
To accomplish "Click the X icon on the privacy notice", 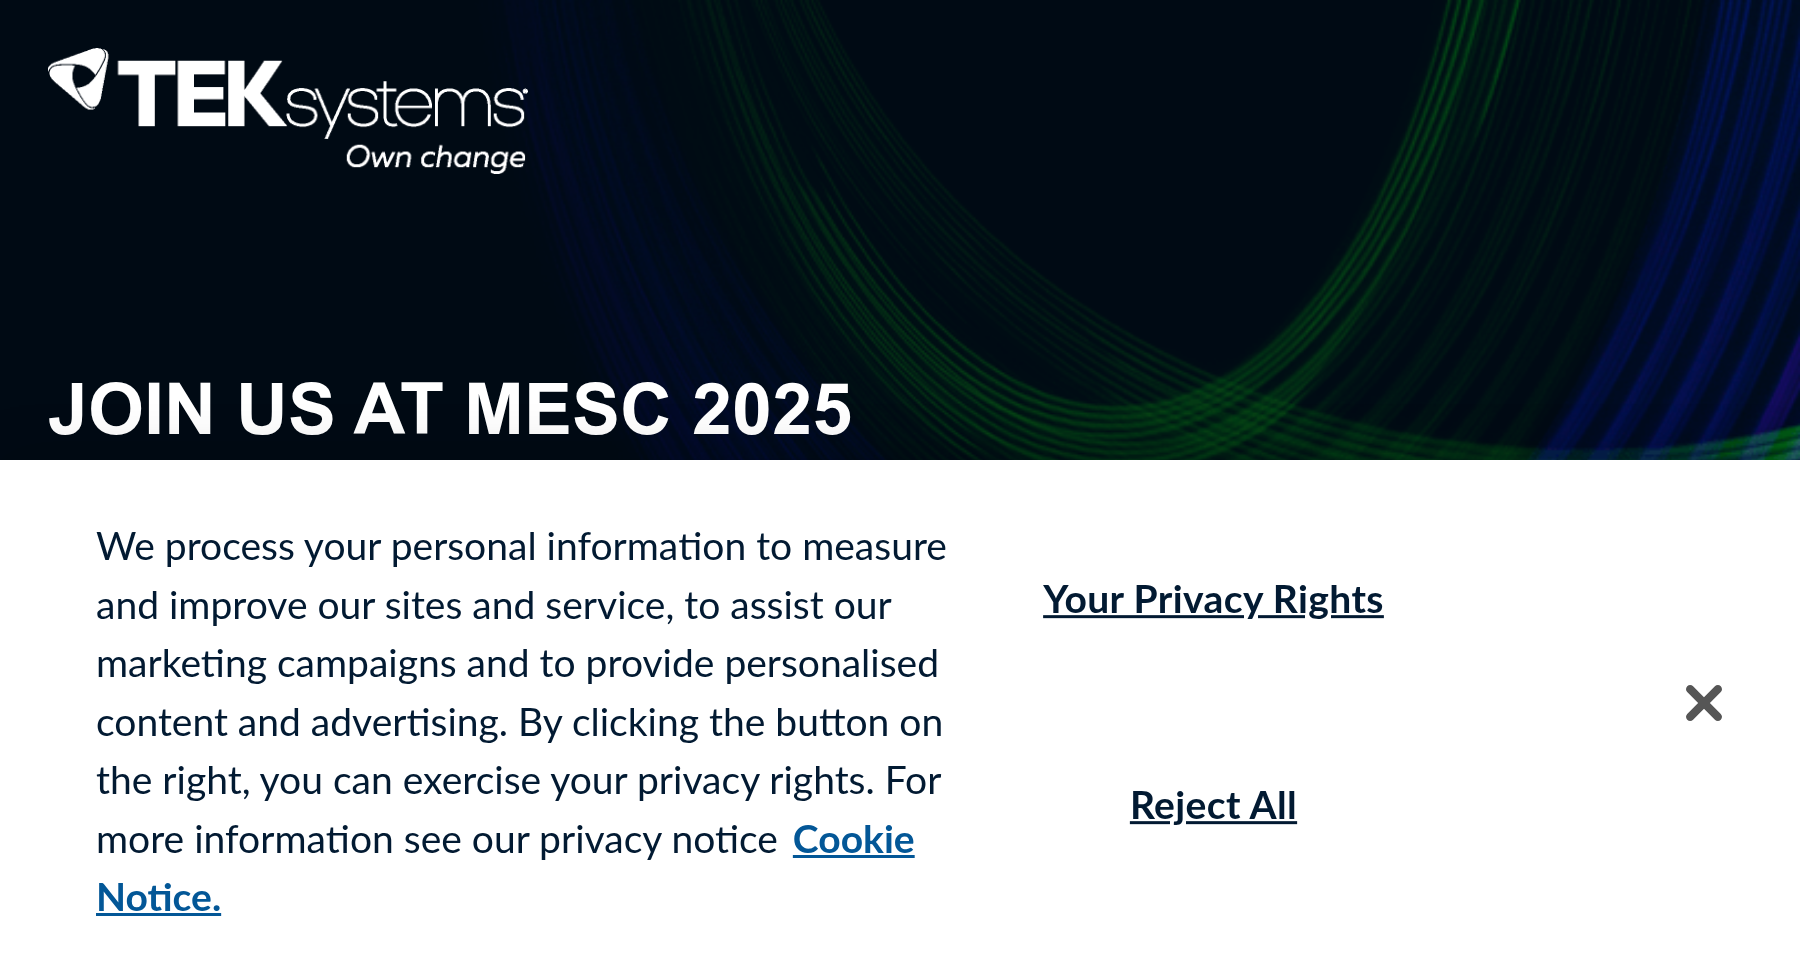I will 1705,705.
